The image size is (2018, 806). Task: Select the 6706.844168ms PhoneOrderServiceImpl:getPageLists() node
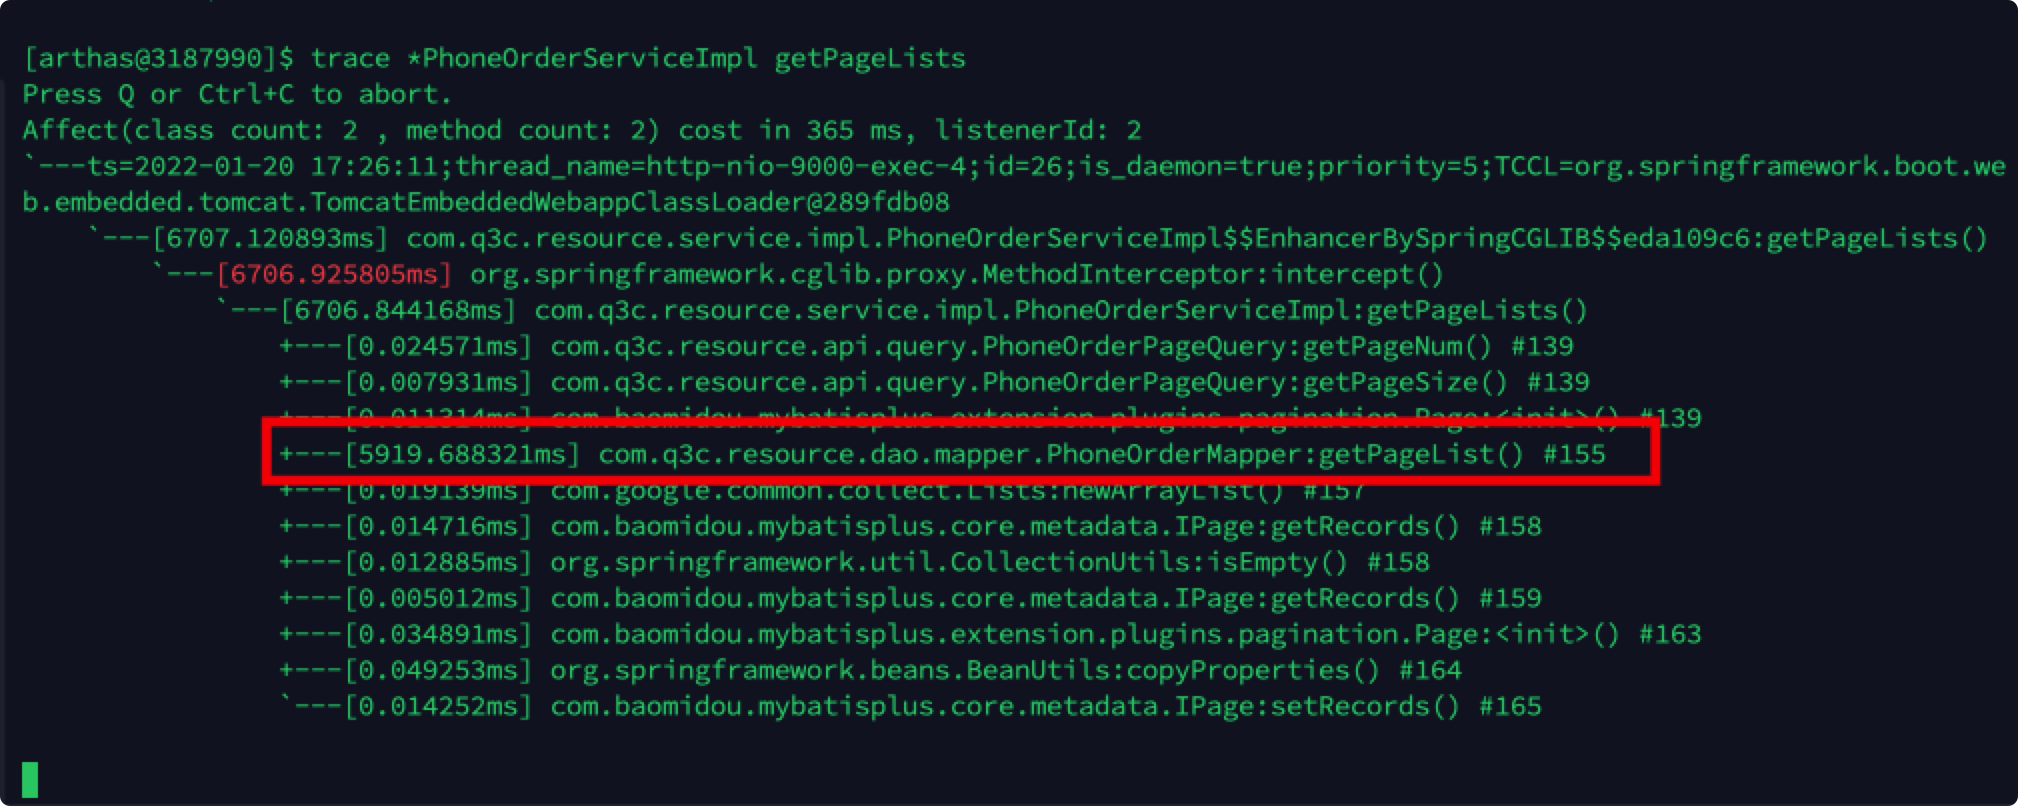click(x=1060, y=310)
